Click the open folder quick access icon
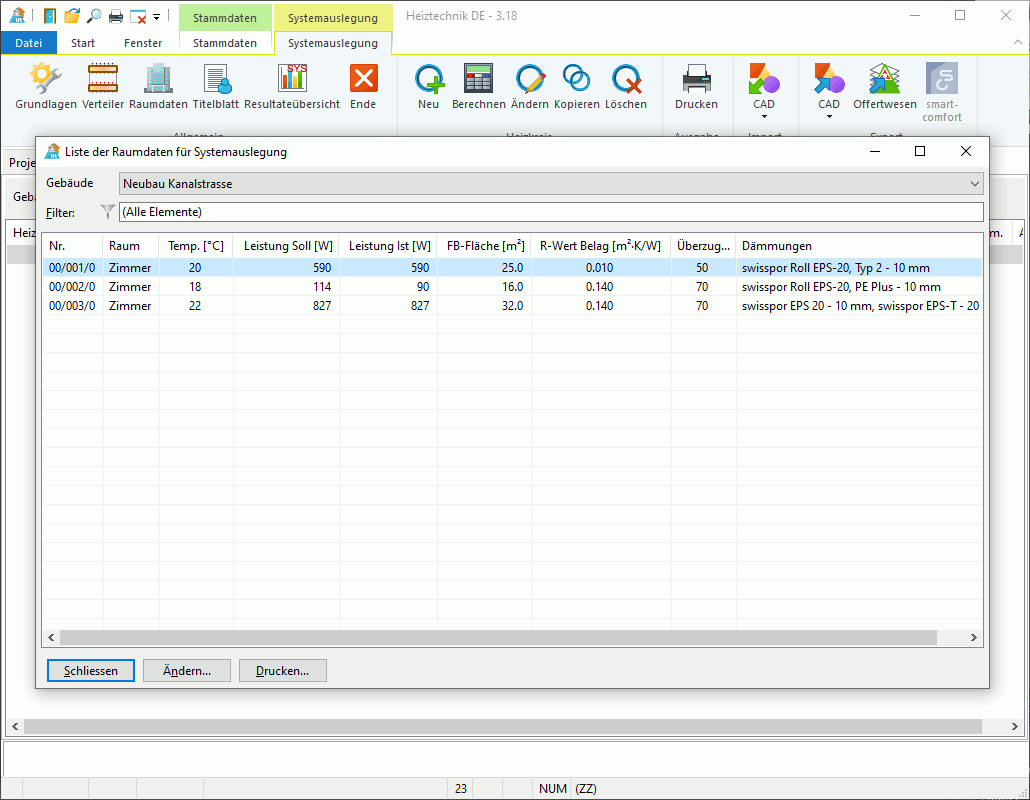 point(72,16)
